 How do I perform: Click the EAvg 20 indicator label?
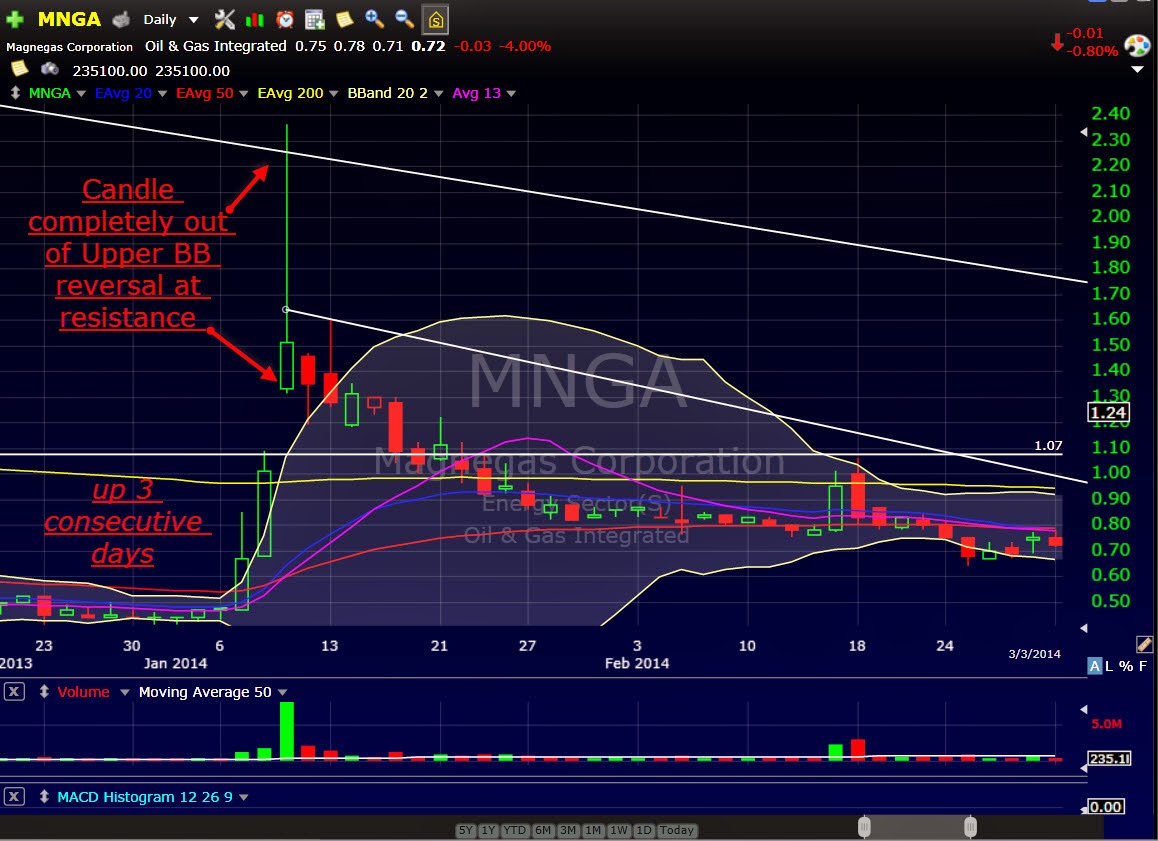123,93
